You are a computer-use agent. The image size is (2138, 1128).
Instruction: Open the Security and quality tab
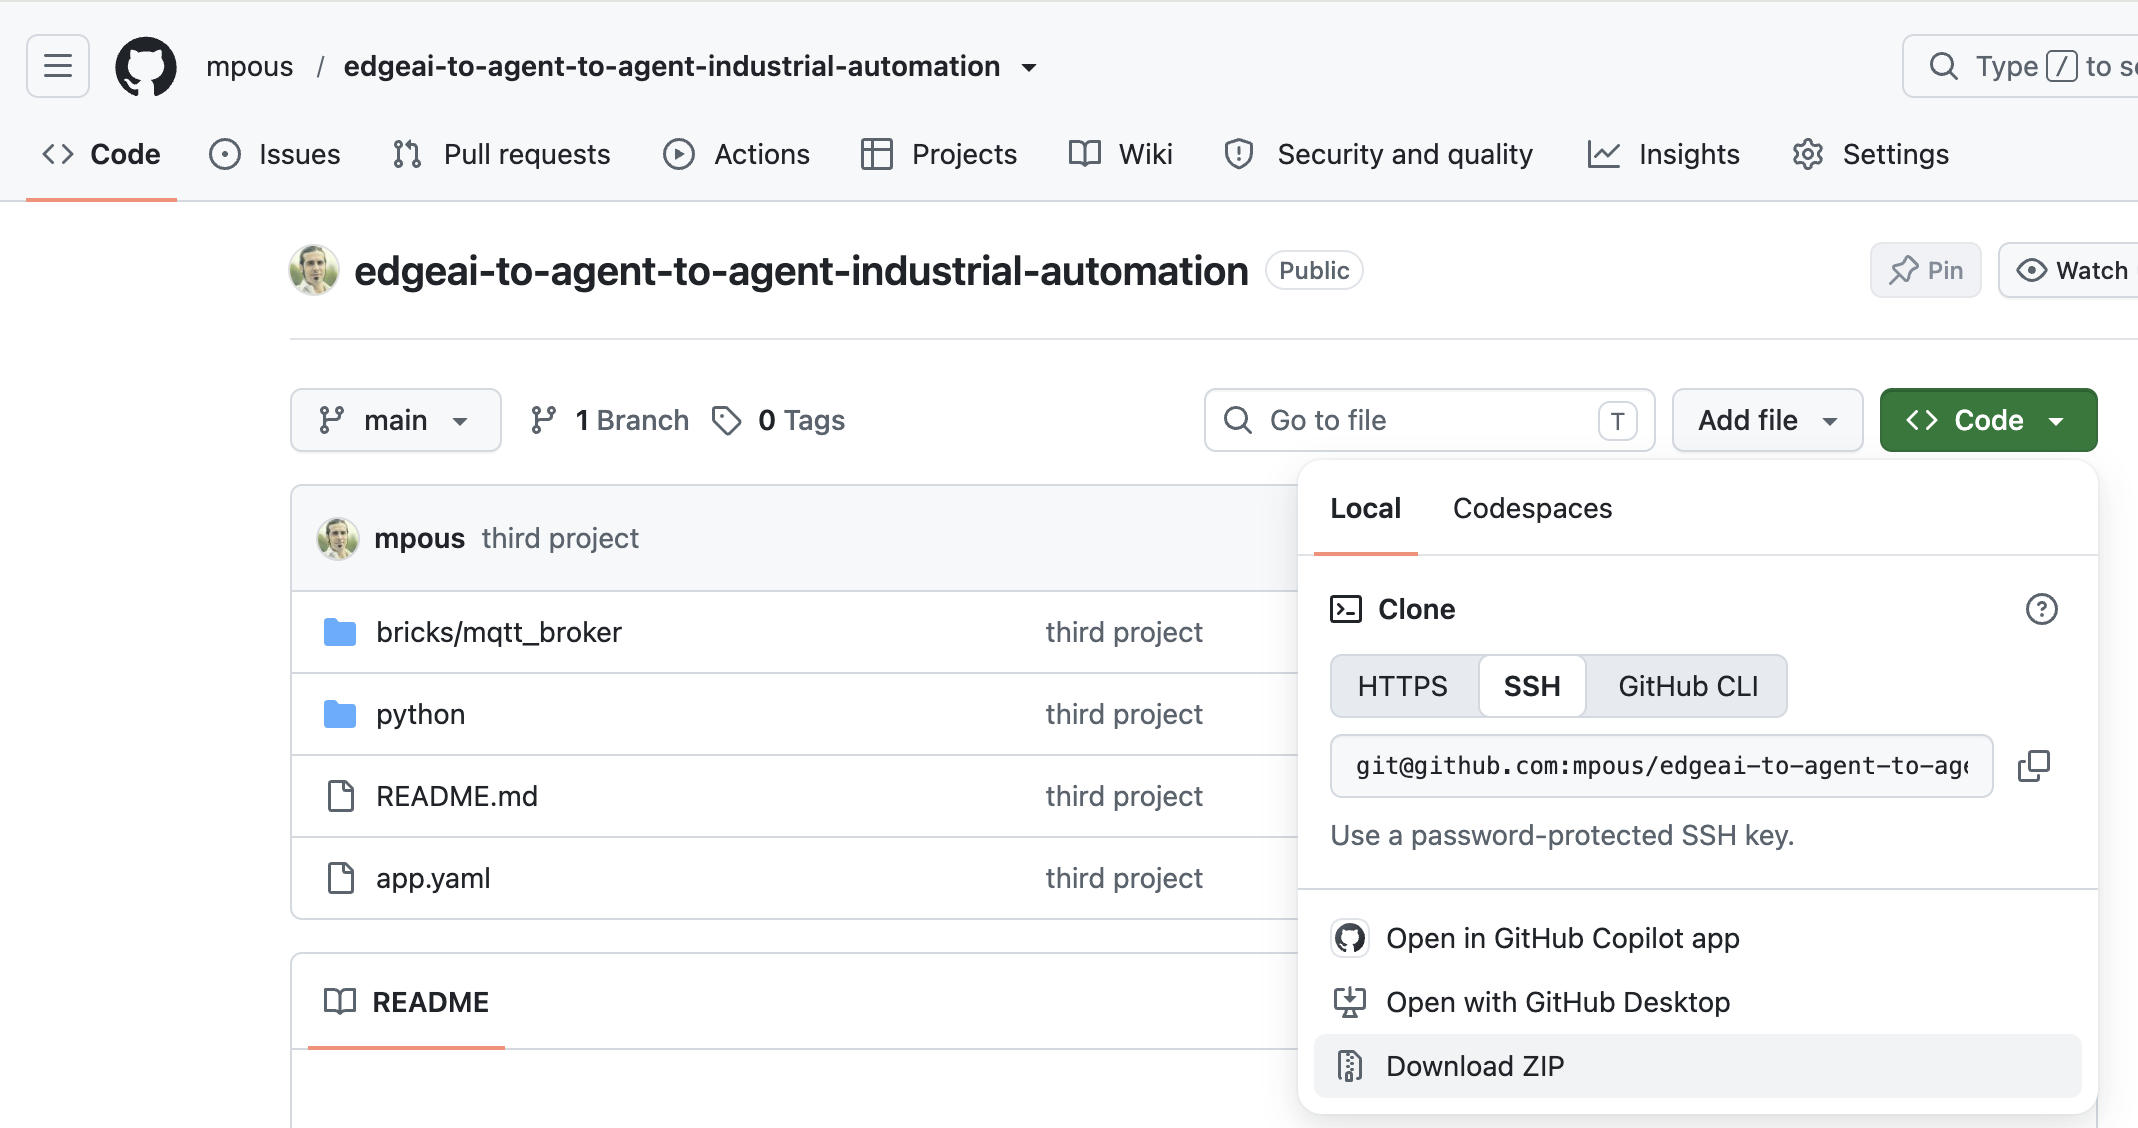pyautogui.click(x=1378, y=154)
